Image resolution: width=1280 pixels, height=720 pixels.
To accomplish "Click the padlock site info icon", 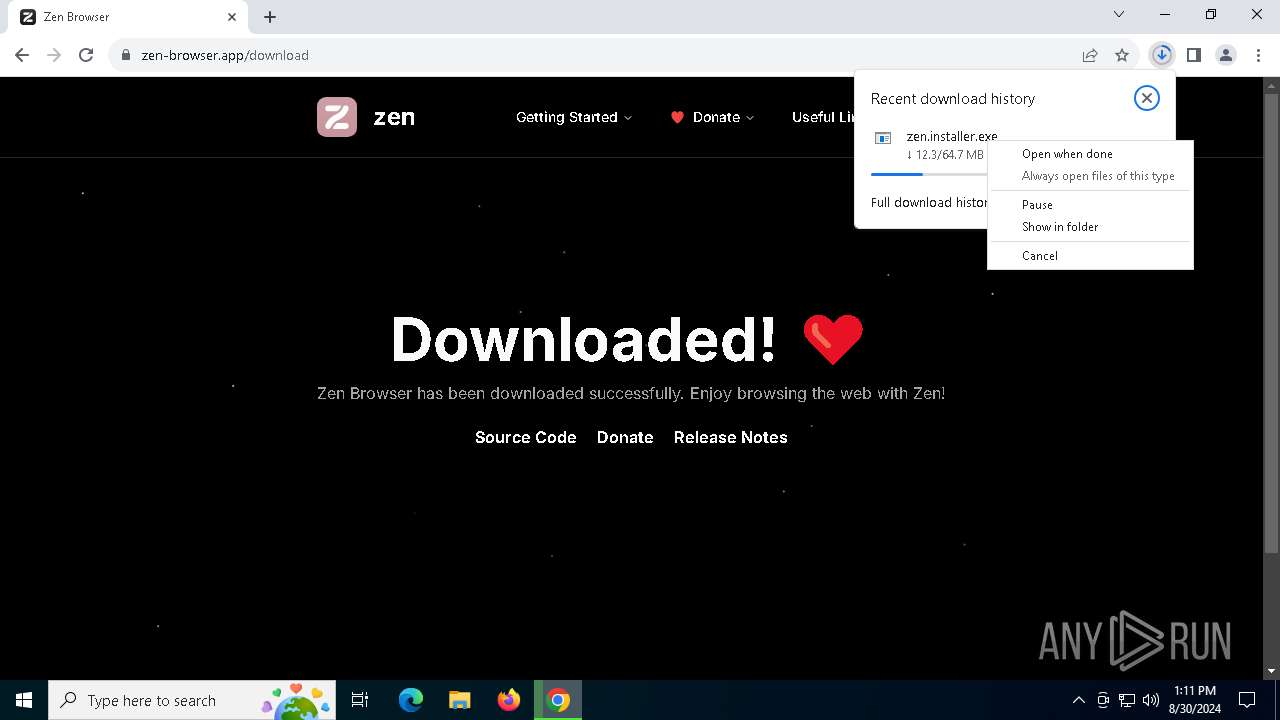I will tap(126, 55).
